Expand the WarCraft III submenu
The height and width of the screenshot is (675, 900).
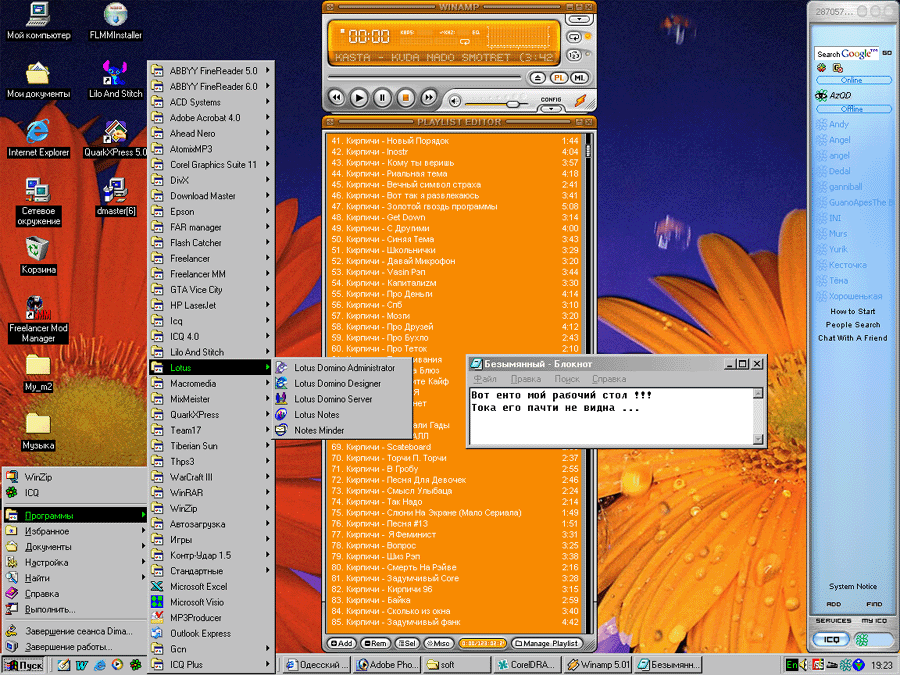click(x=211, y=477)
